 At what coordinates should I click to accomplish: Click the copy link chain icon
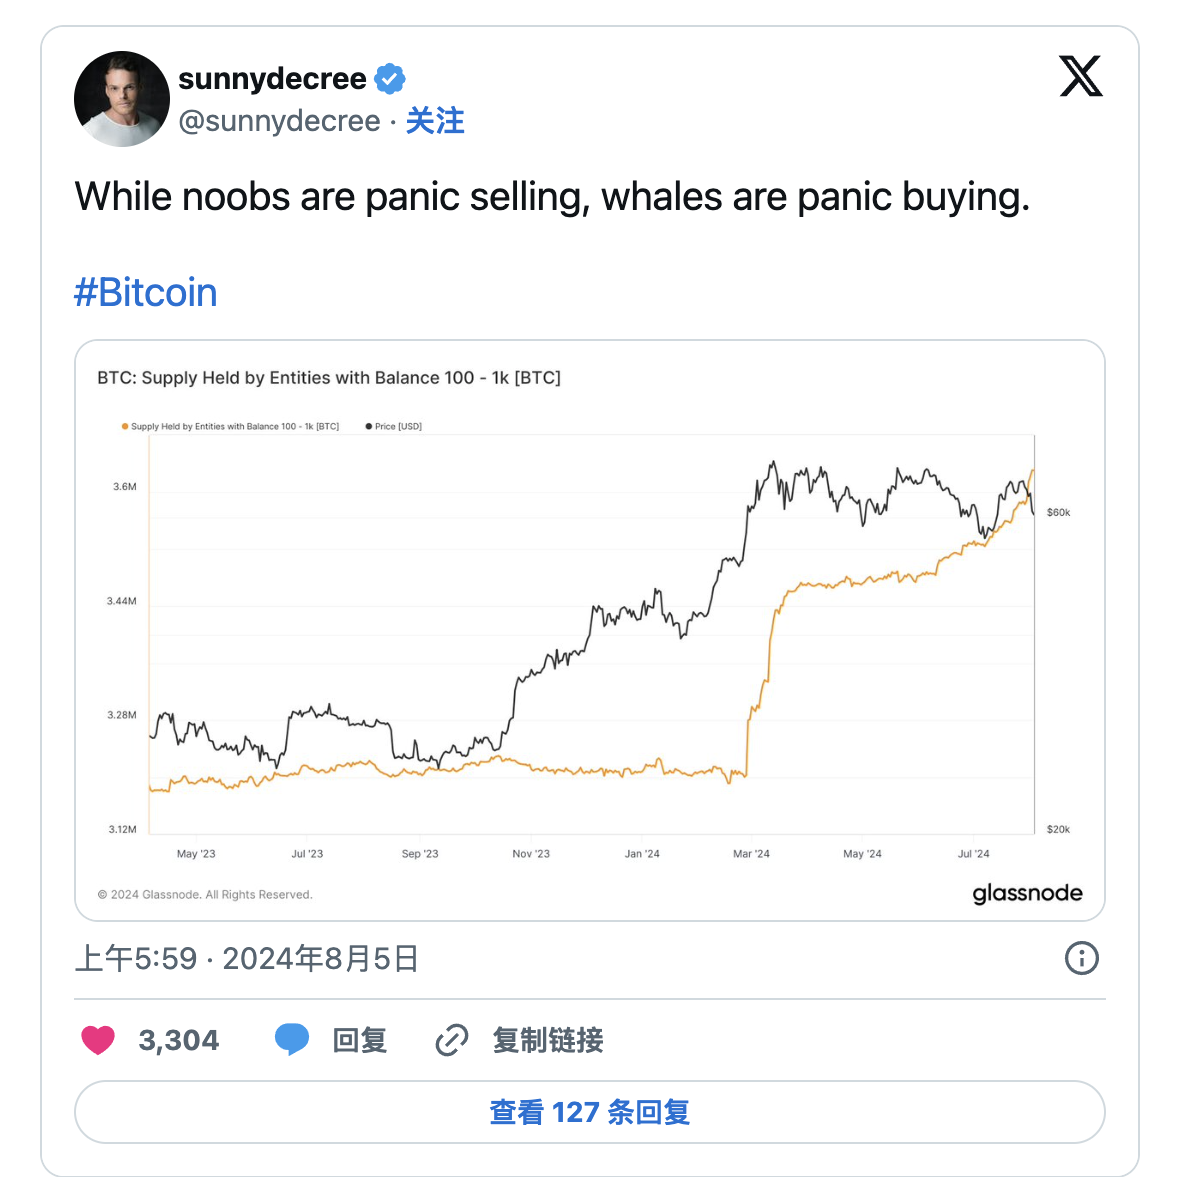click(452, 1040)
